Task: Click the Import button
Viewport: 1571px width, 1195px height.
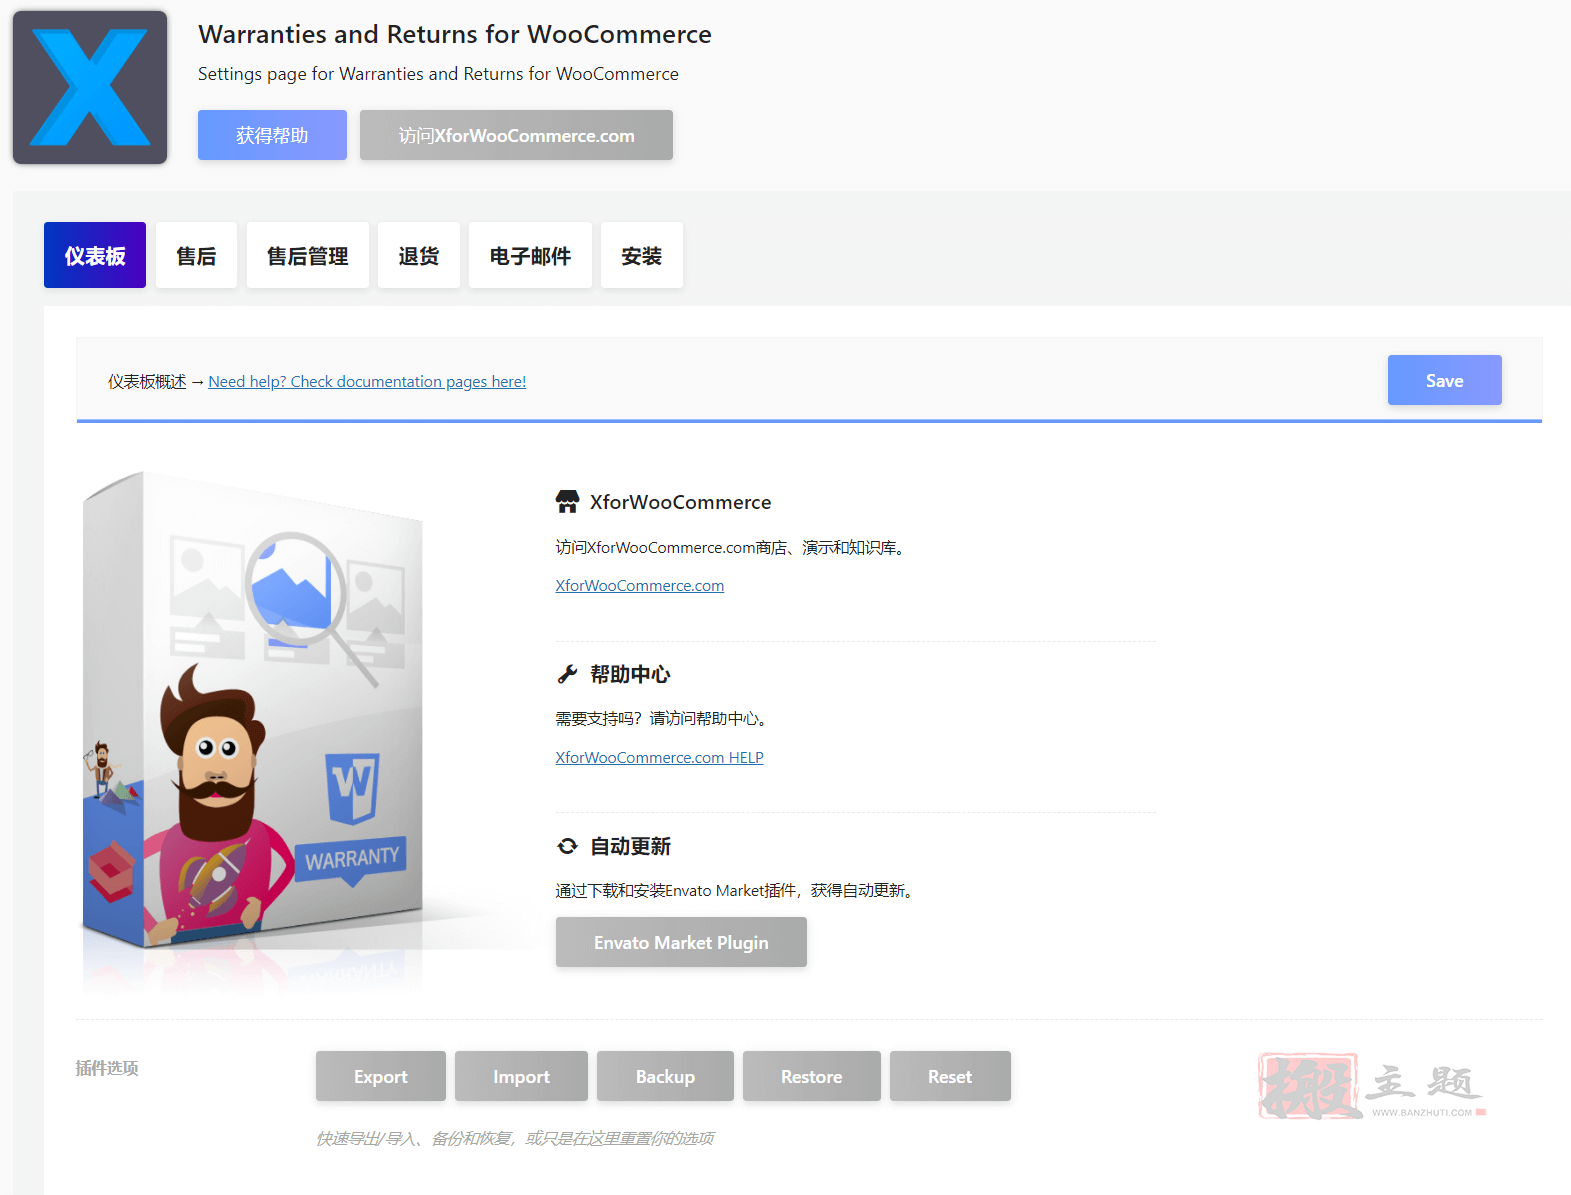Action: (x=521, y=1076)
